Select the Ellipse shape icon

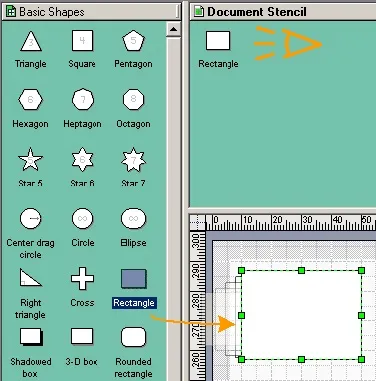pos(133,219)
